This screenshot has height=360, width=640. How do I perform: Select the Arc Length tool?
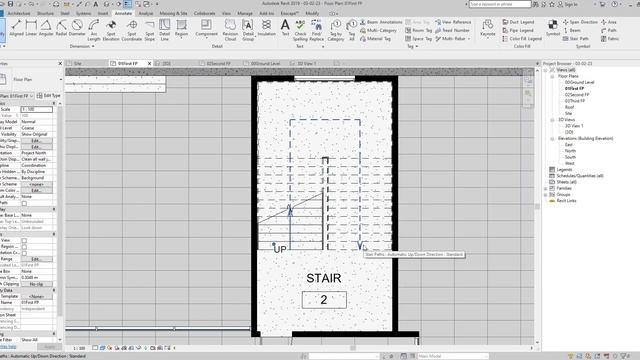coord(94,30)
